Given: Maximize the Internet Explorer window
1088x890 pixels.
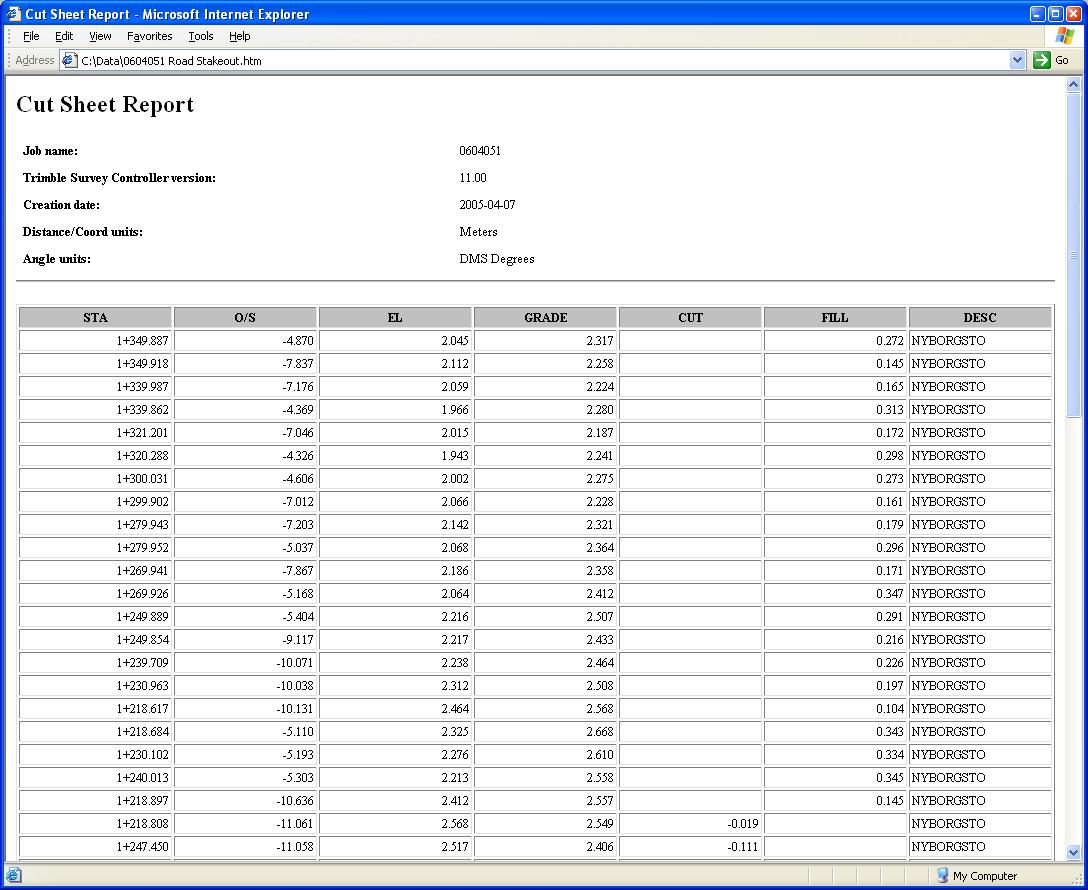Looking at the screenshot, I should click(1055, 14).
